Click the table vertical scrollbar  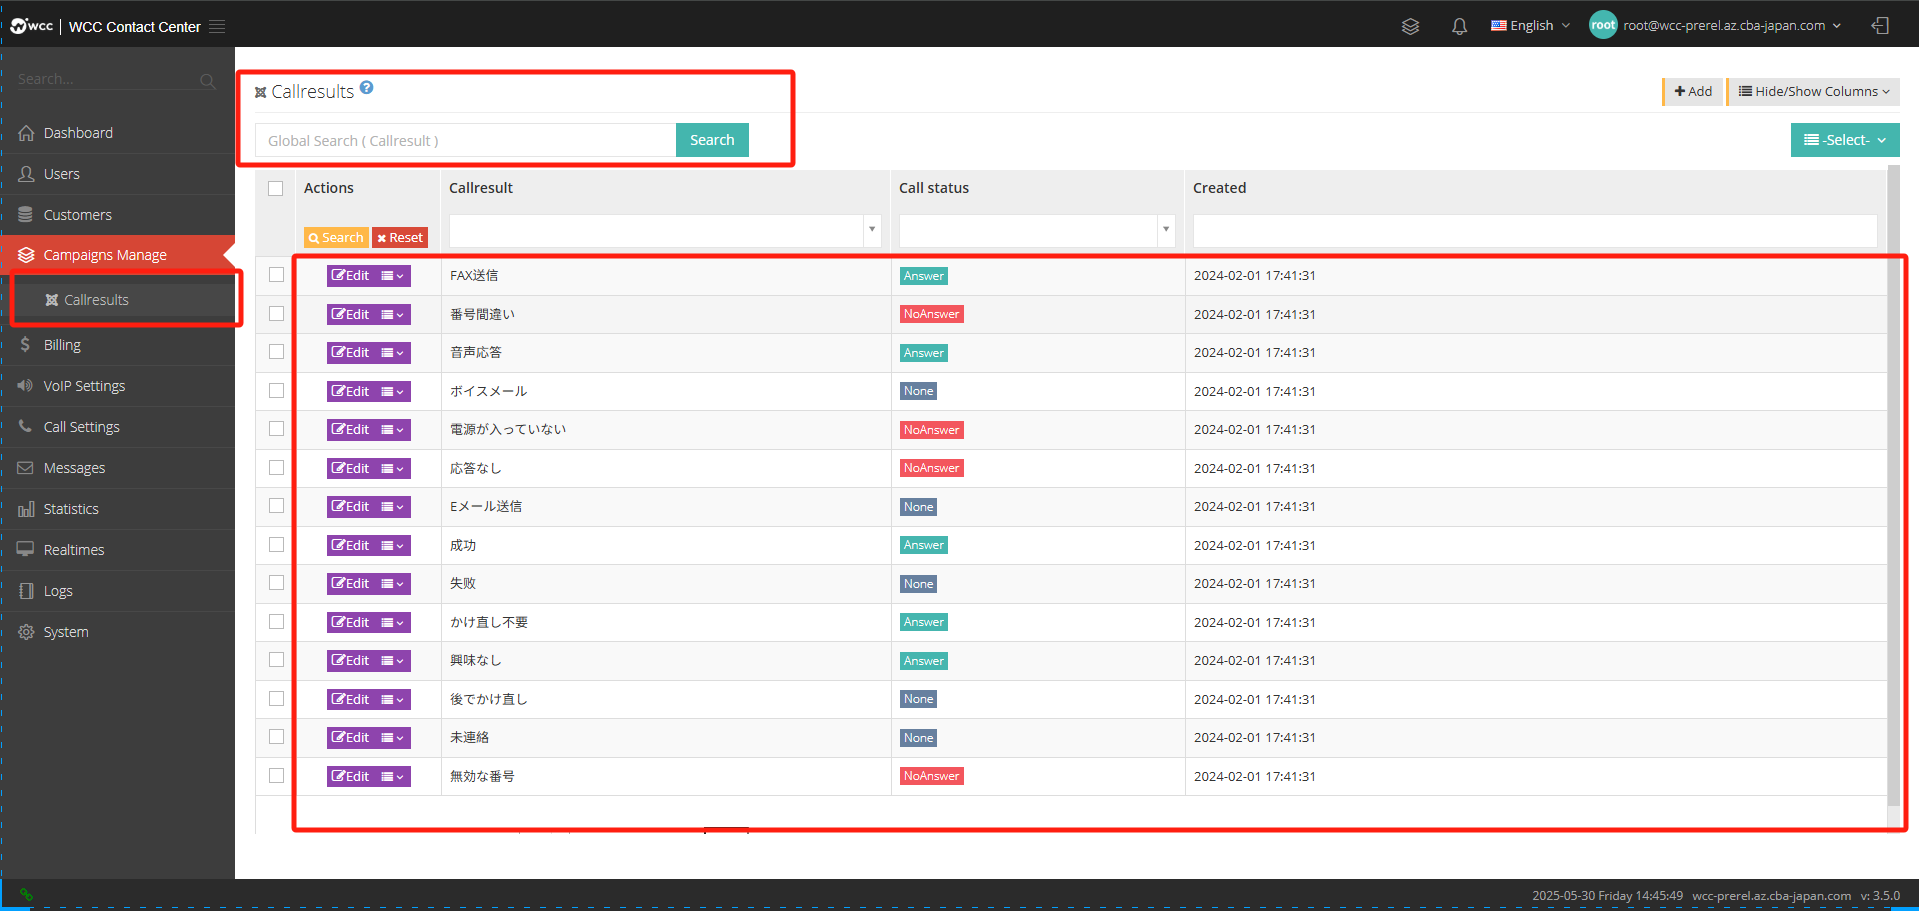(x=1893, y=487)
